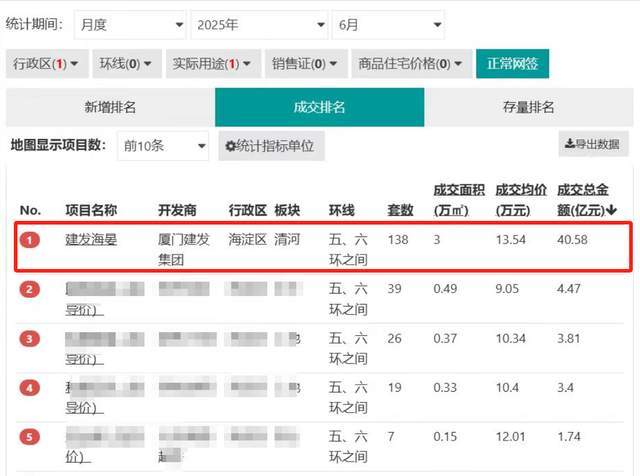The width and height of the screenshot is (640, 476).
Task: Open the 建发海晏 project link
Action: [91, 239]
